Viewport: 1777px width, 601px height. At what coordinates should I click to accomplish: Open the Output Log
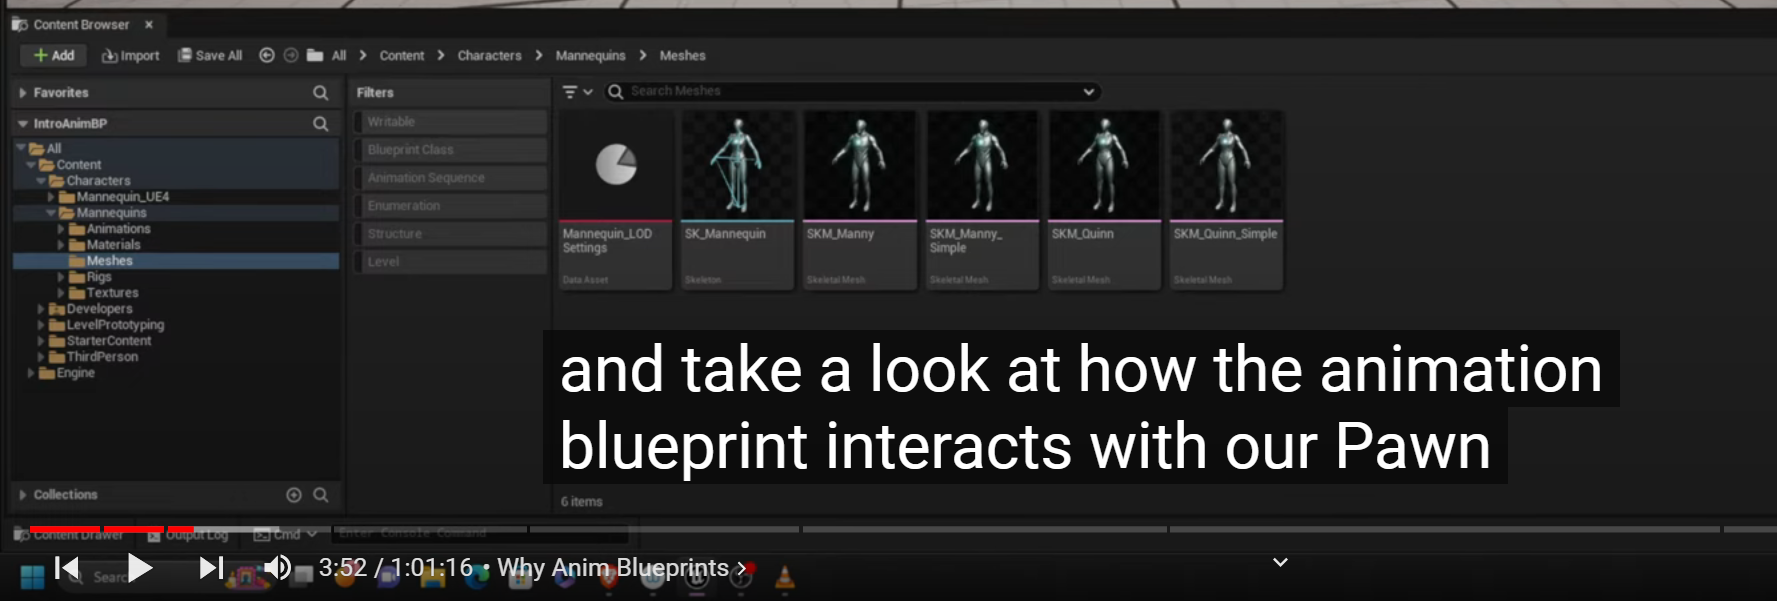pos(188,535)
